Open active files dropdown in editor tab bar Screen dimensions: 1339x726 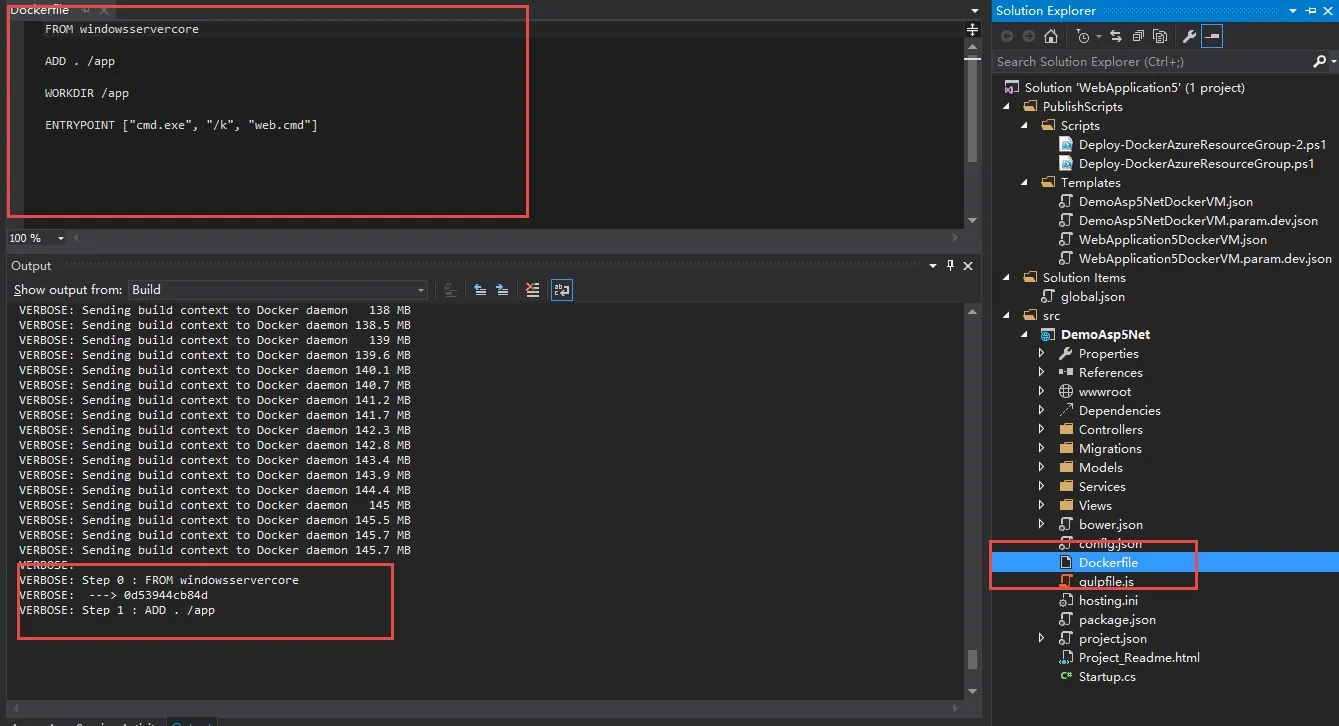tap(975, 11)
